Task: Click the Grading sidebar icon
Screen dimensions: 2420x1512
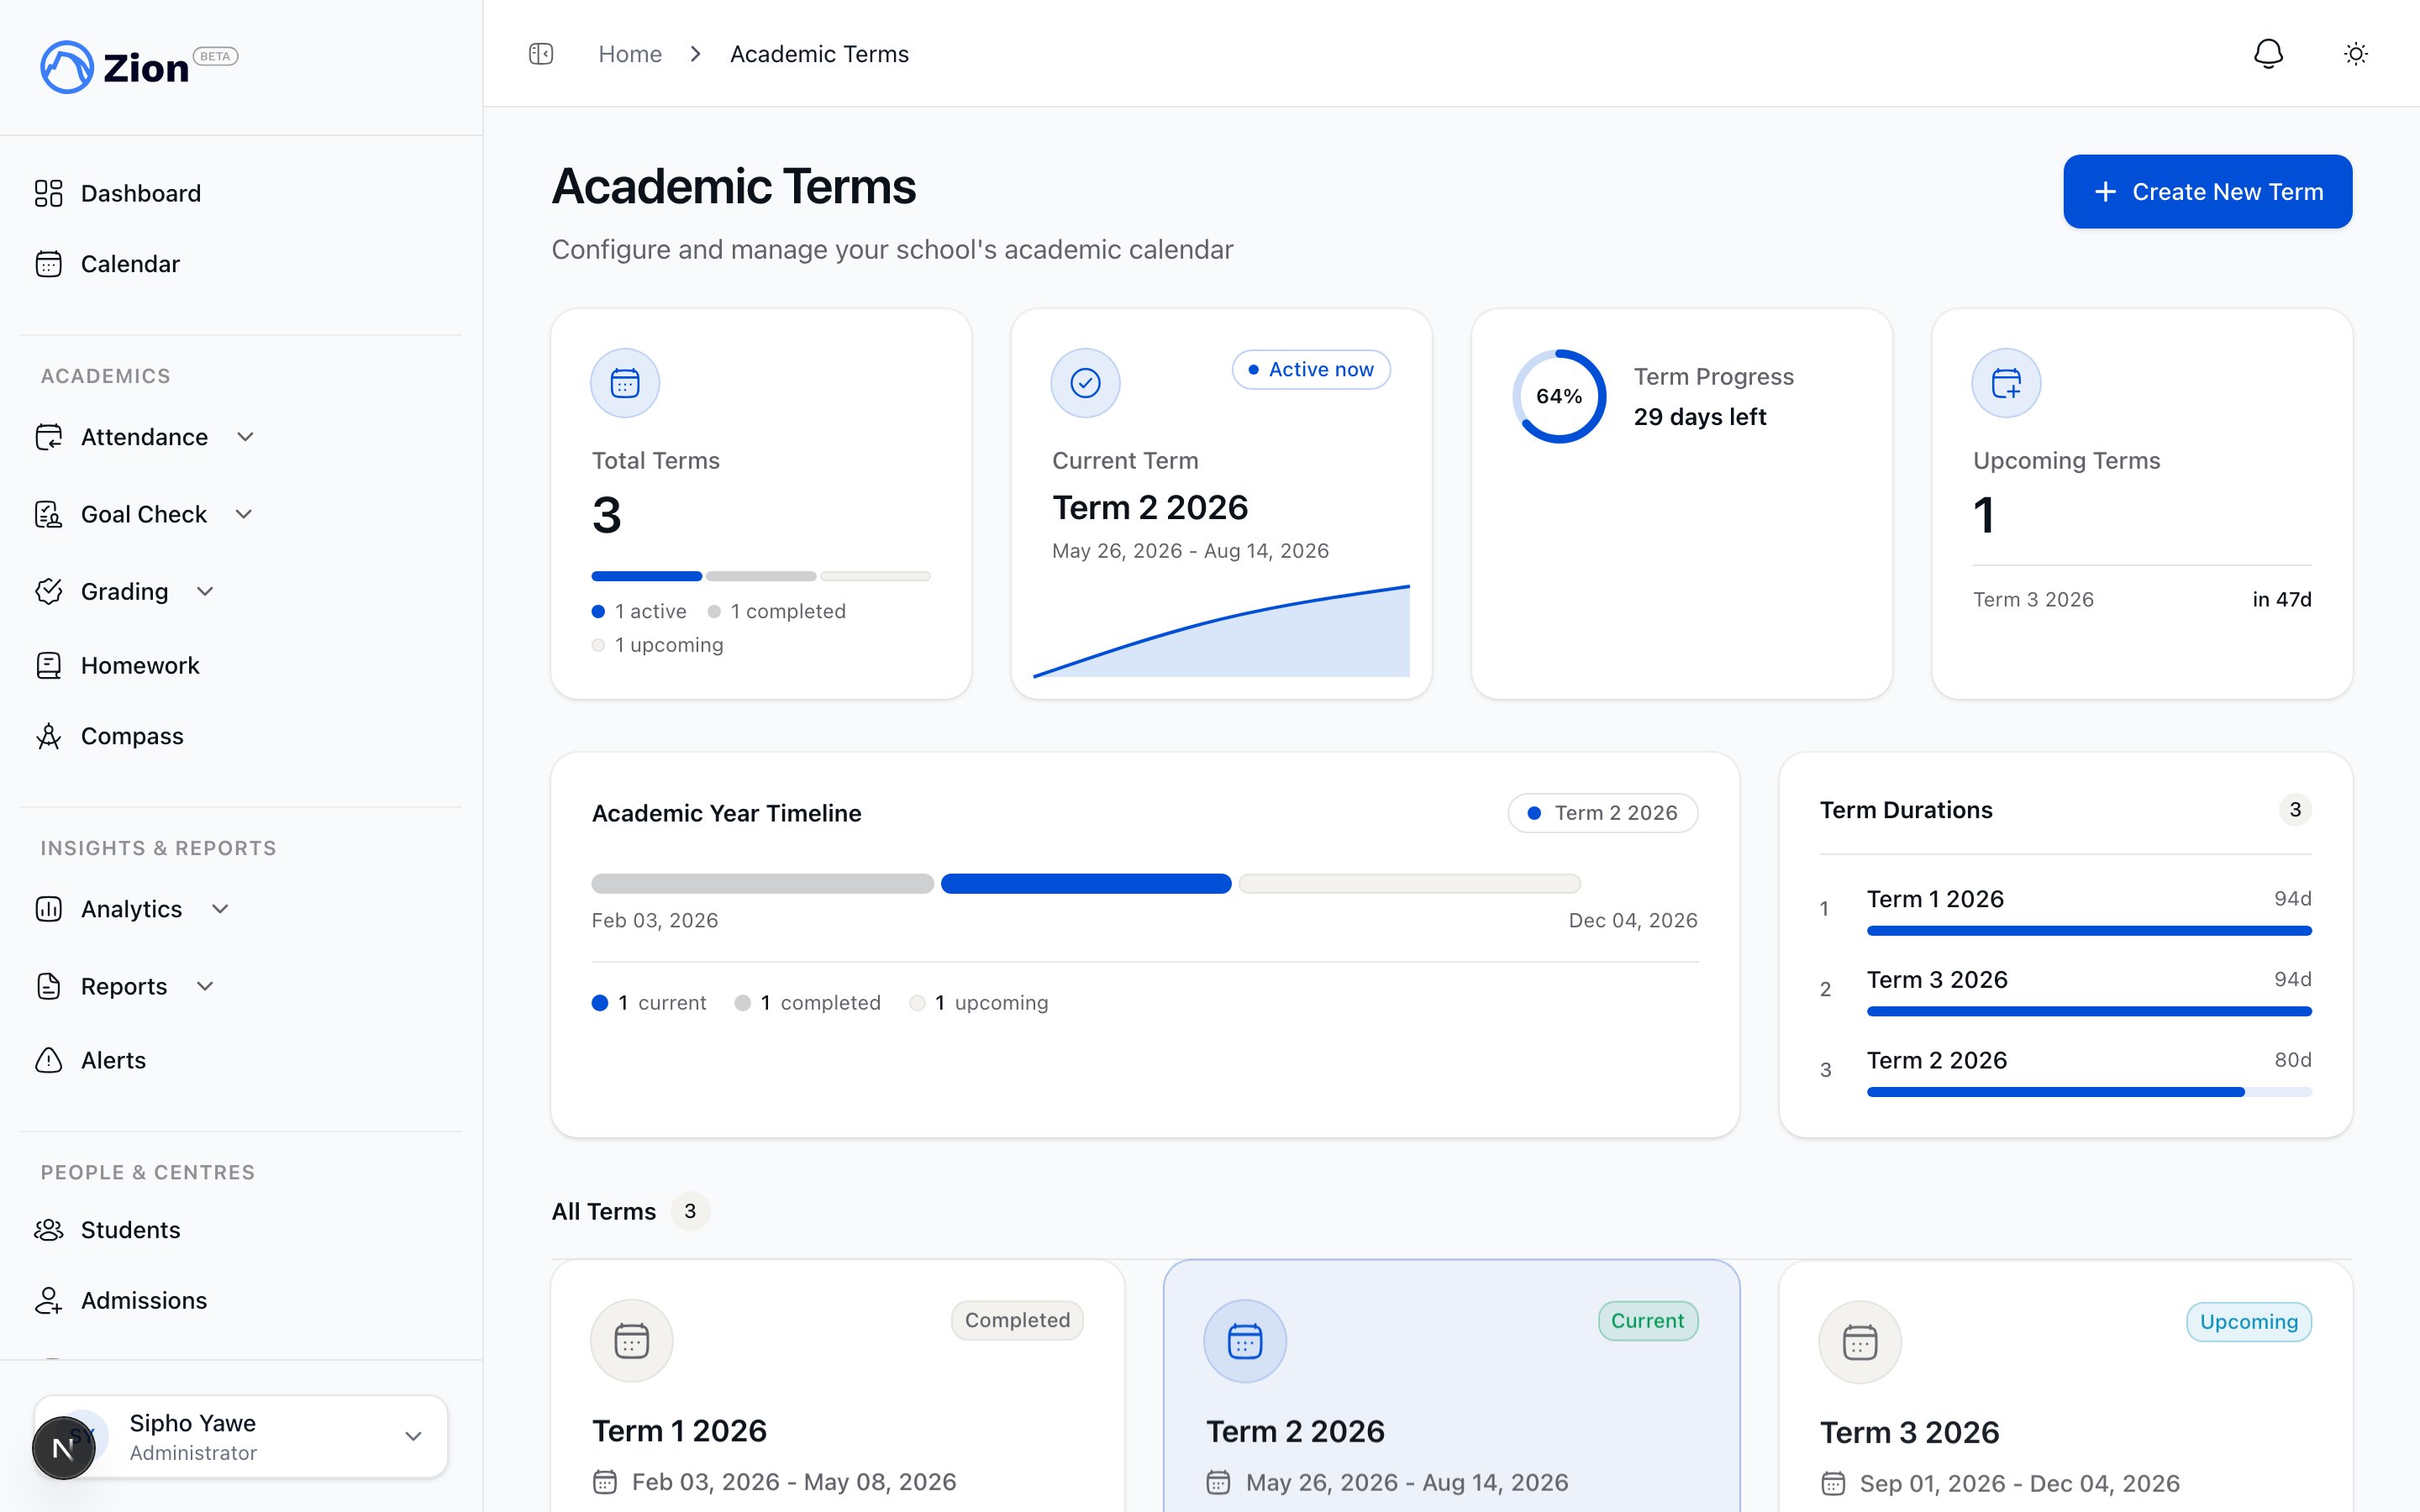Action: point(48,591)
